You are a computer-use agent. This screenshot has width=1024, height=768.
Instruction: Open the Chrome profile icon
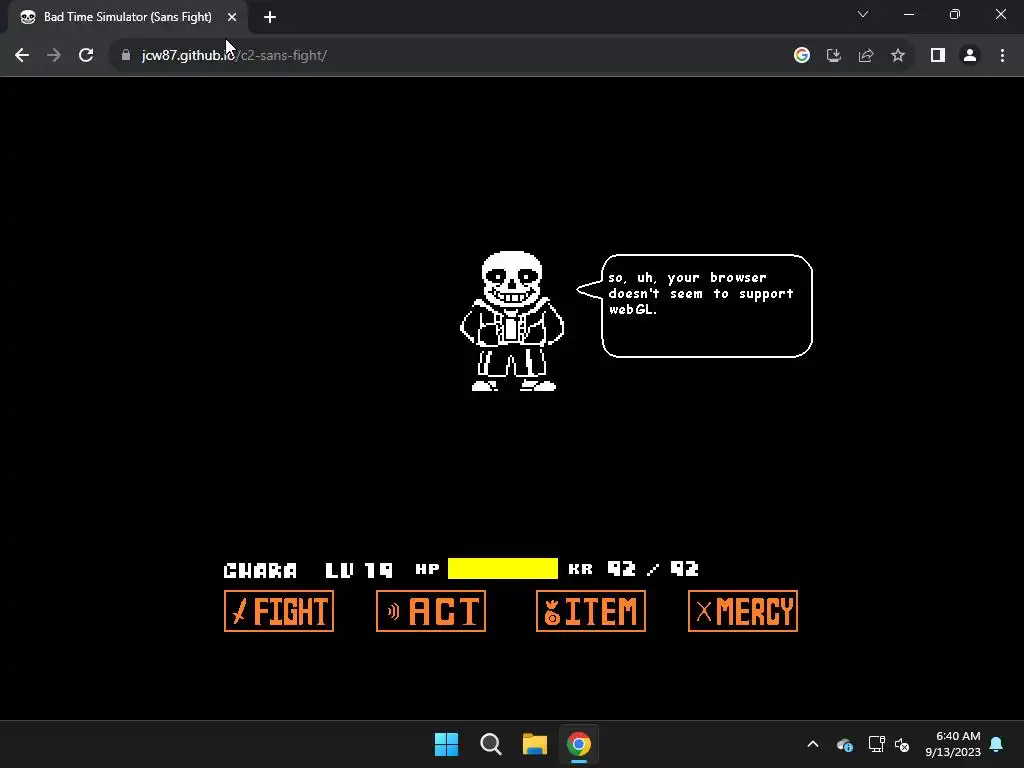pyautogui.click(x=970, y=56)
